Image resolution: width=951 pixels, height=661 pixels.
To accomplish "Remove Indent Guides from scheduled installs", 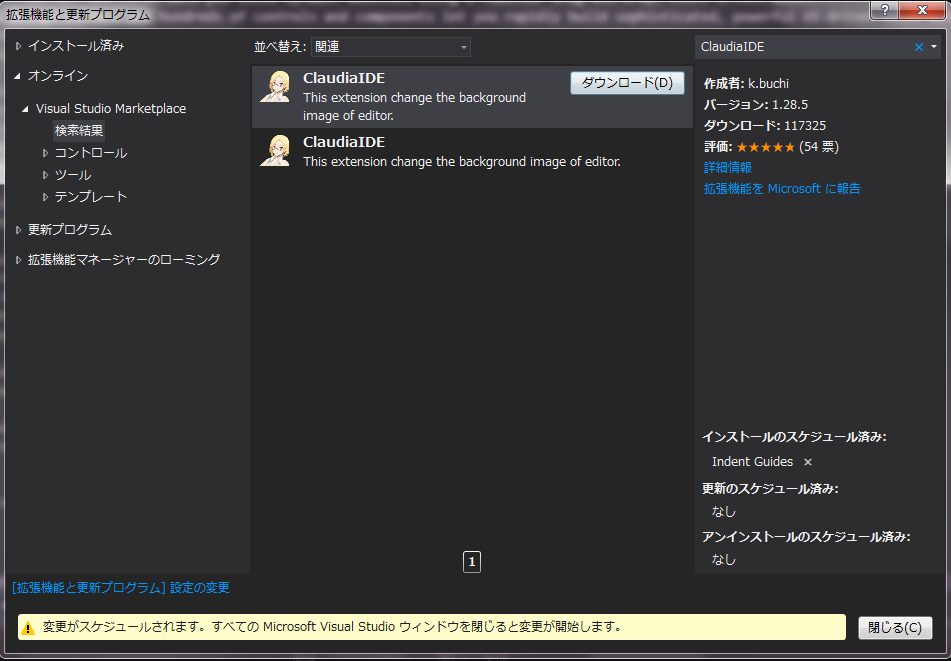I will [808, 462].
